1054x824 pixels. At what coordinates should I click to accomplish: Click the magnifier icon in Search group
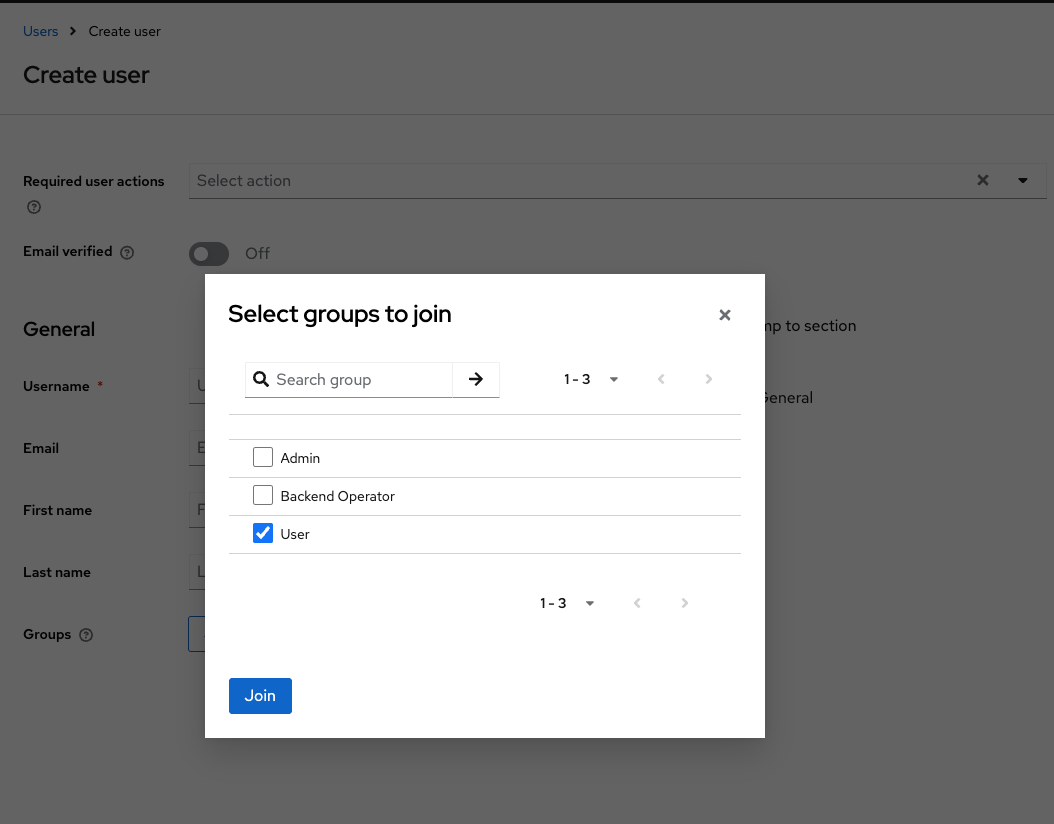point(261,380)
